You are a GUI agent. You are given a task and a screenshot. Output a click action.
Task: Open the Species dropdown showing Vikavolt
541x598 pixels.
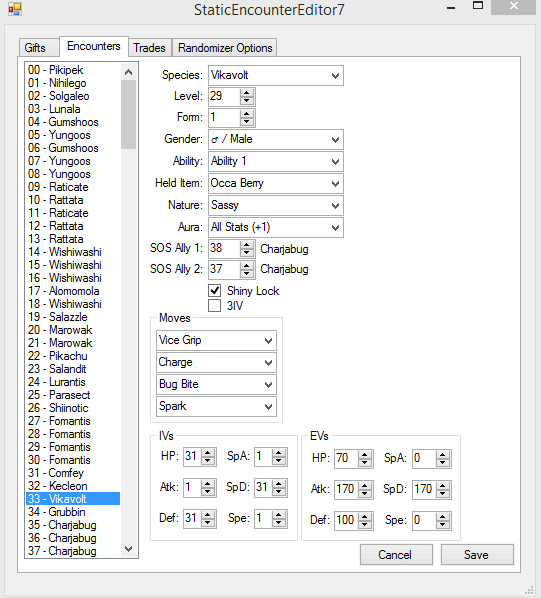pos(276,75)
